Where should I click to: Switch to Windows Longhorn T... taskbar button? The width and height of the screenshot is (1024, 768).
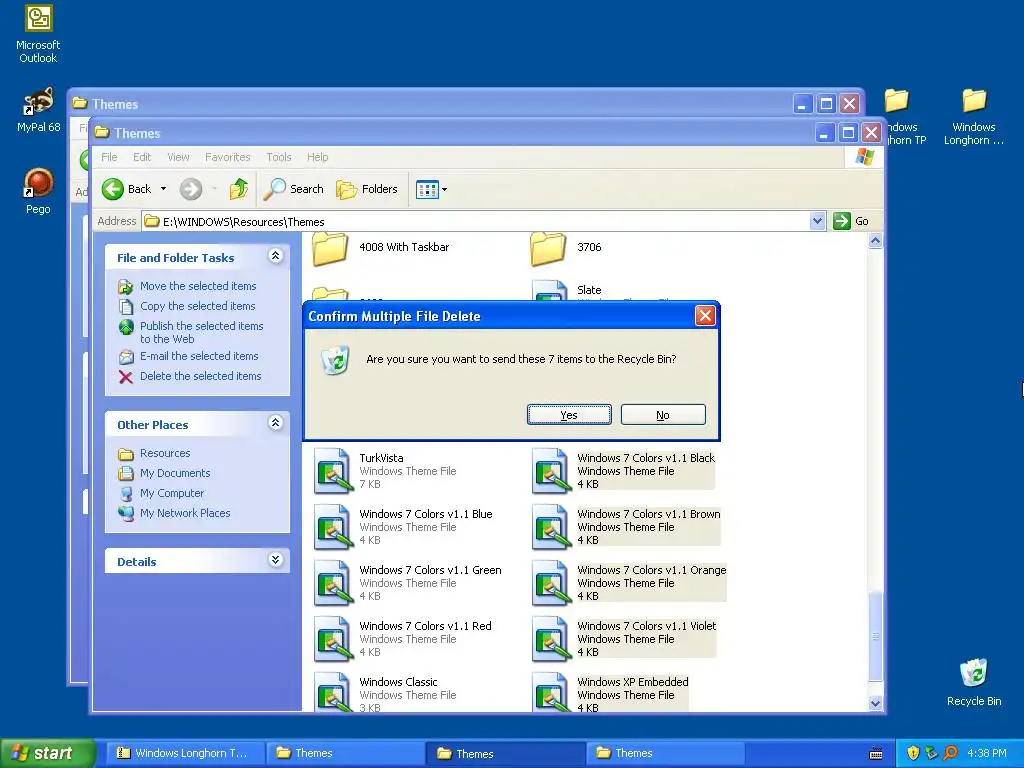[x=185, y=753]
